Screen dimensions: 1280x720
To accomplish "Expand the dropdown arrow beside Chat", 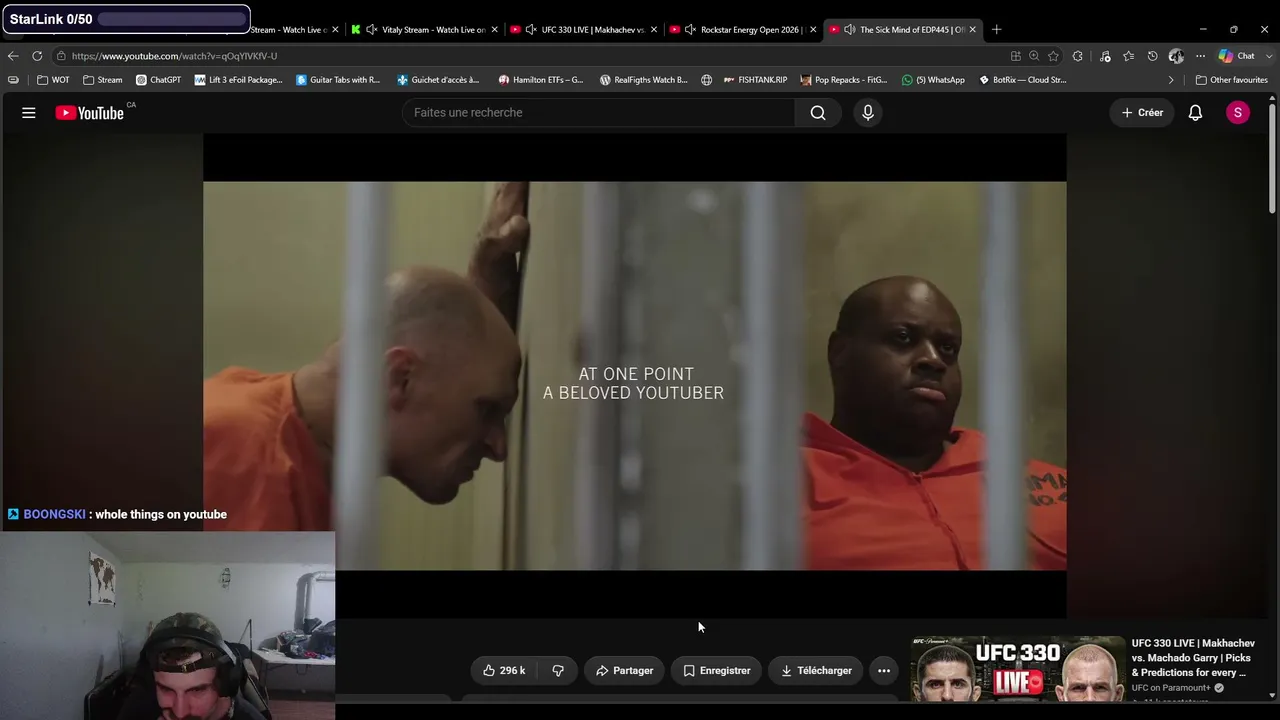I will coord(1268,56).
